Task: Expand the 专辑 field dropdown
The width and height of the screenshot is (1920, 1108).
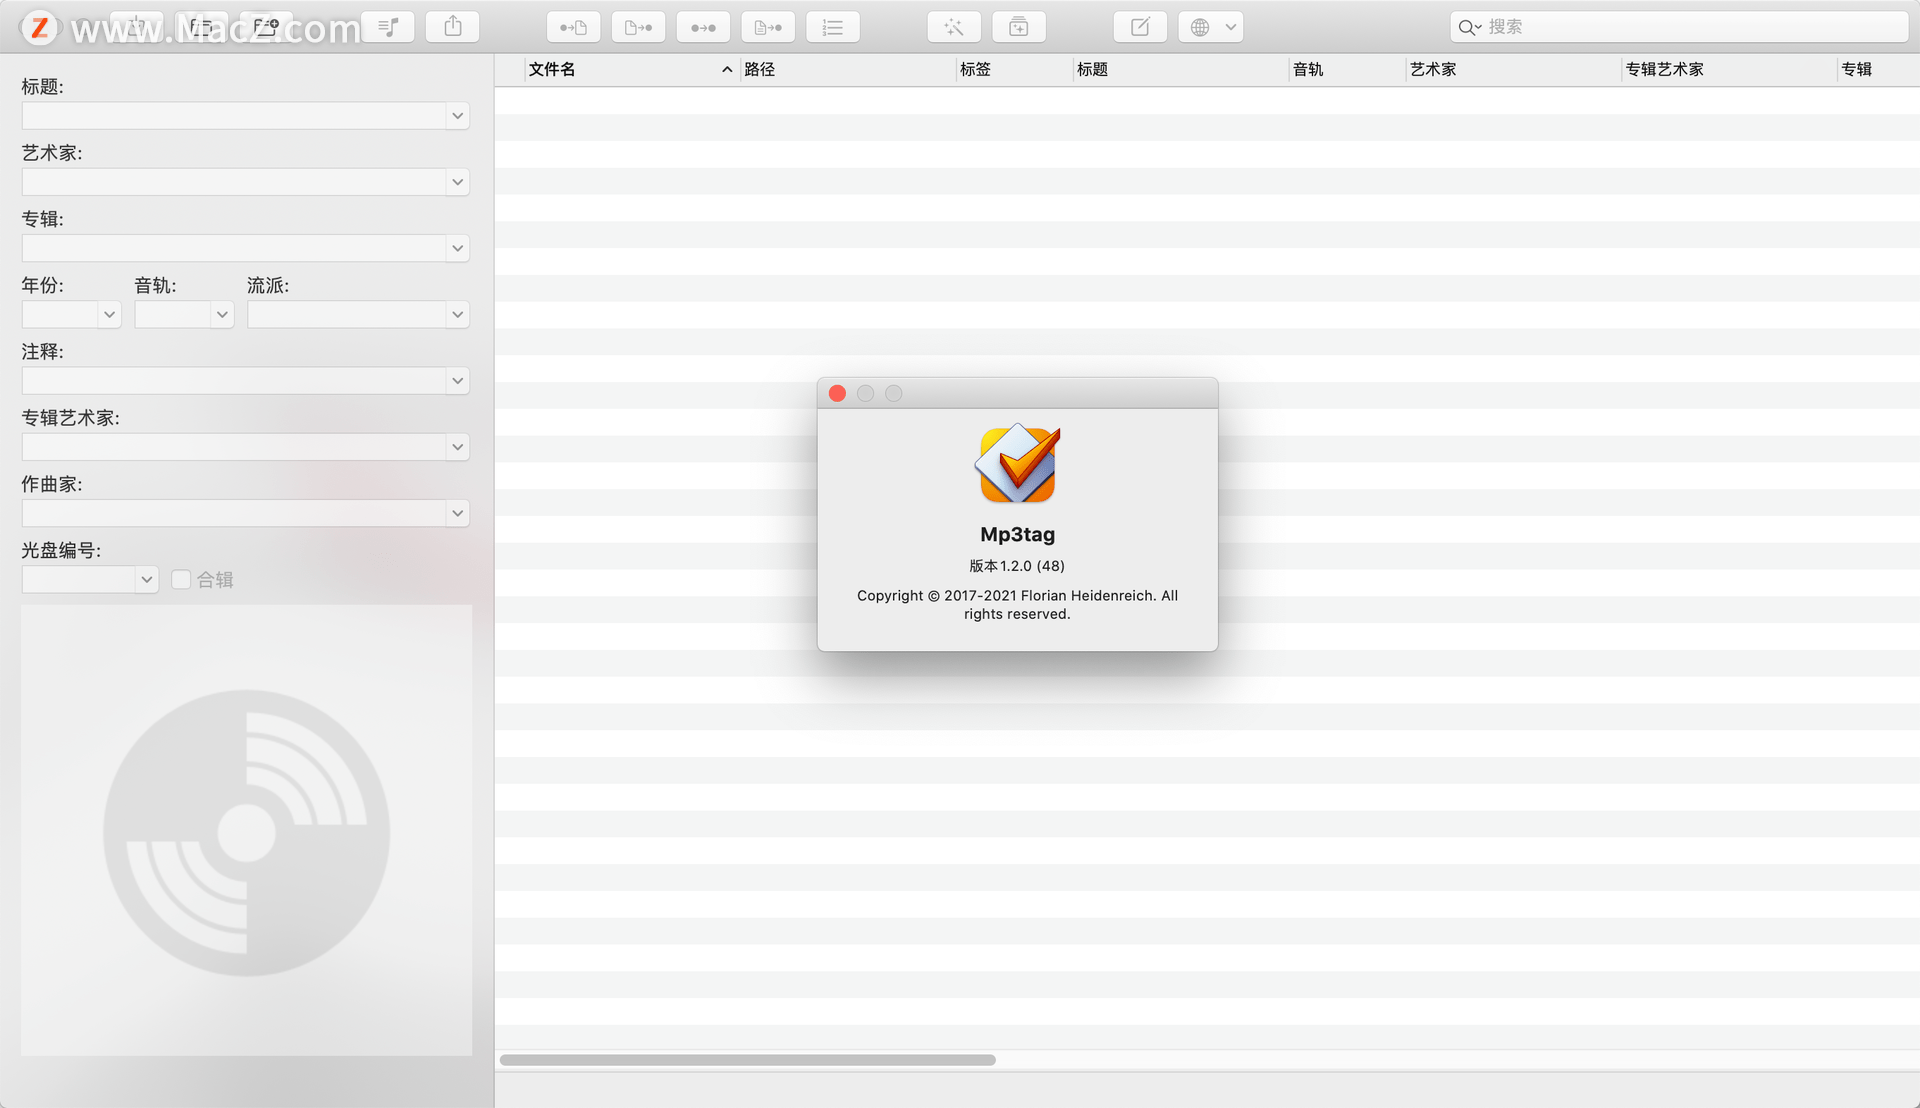Action: point(457,248)
